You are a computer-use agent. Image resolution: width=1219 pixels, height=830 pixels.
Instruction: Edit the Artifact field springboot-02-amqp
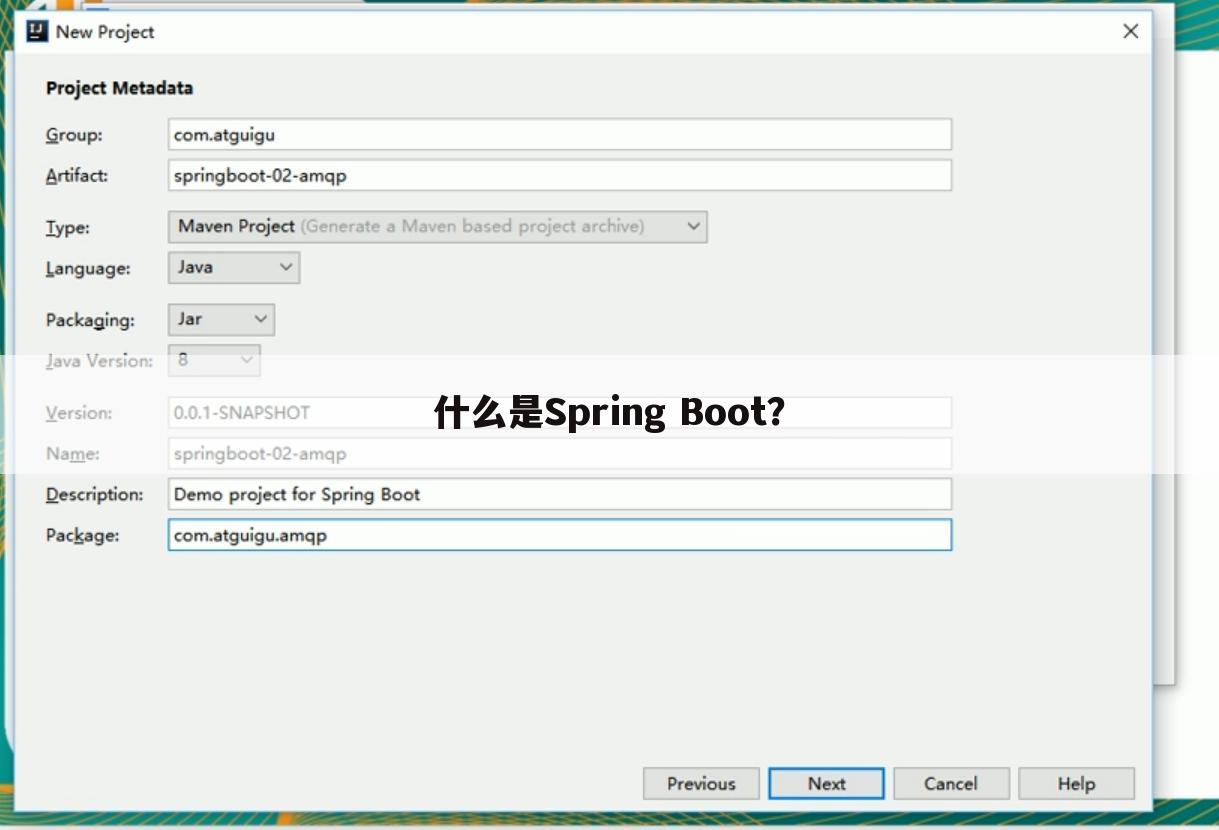(560, 175)
